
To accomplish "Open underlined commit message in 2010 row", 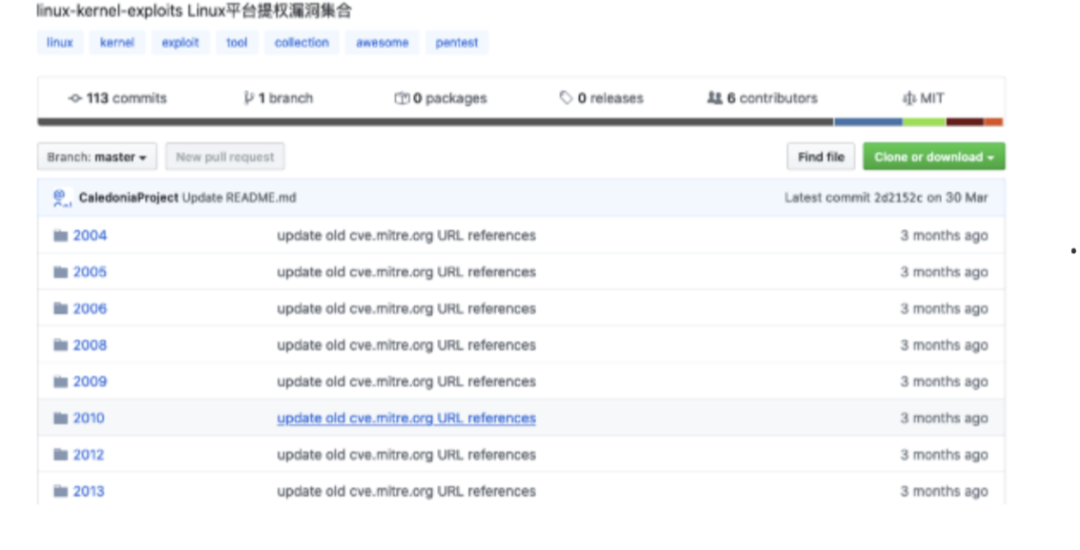I will (406, 419).
